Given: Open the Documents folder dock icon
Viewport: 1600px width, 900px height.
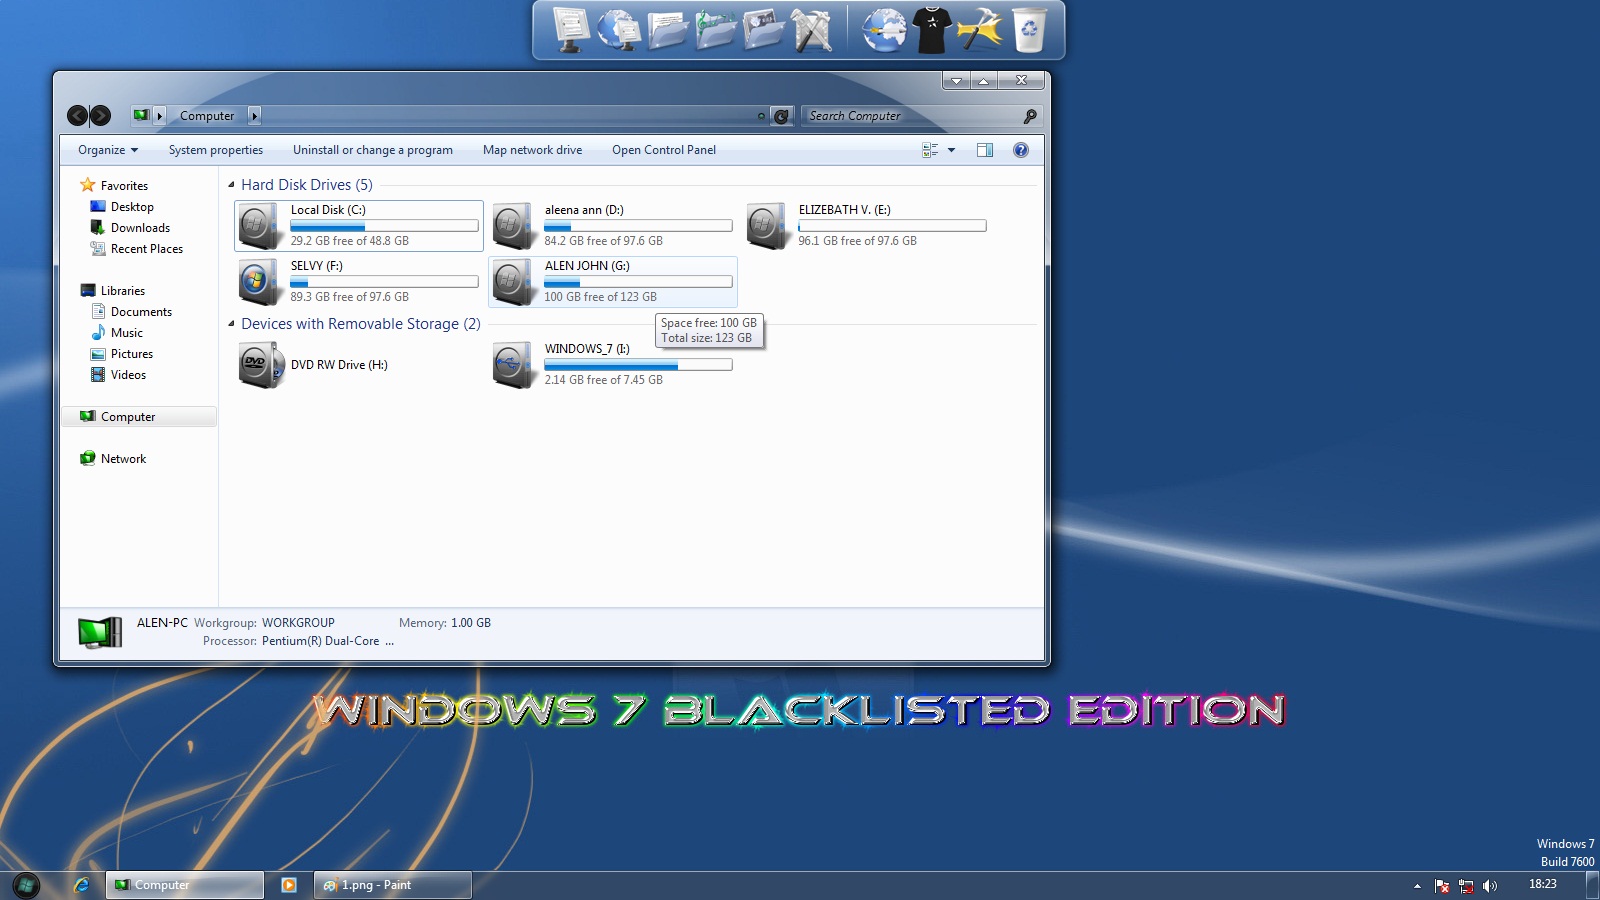Looking at the screenshot, I should (667, 29).
